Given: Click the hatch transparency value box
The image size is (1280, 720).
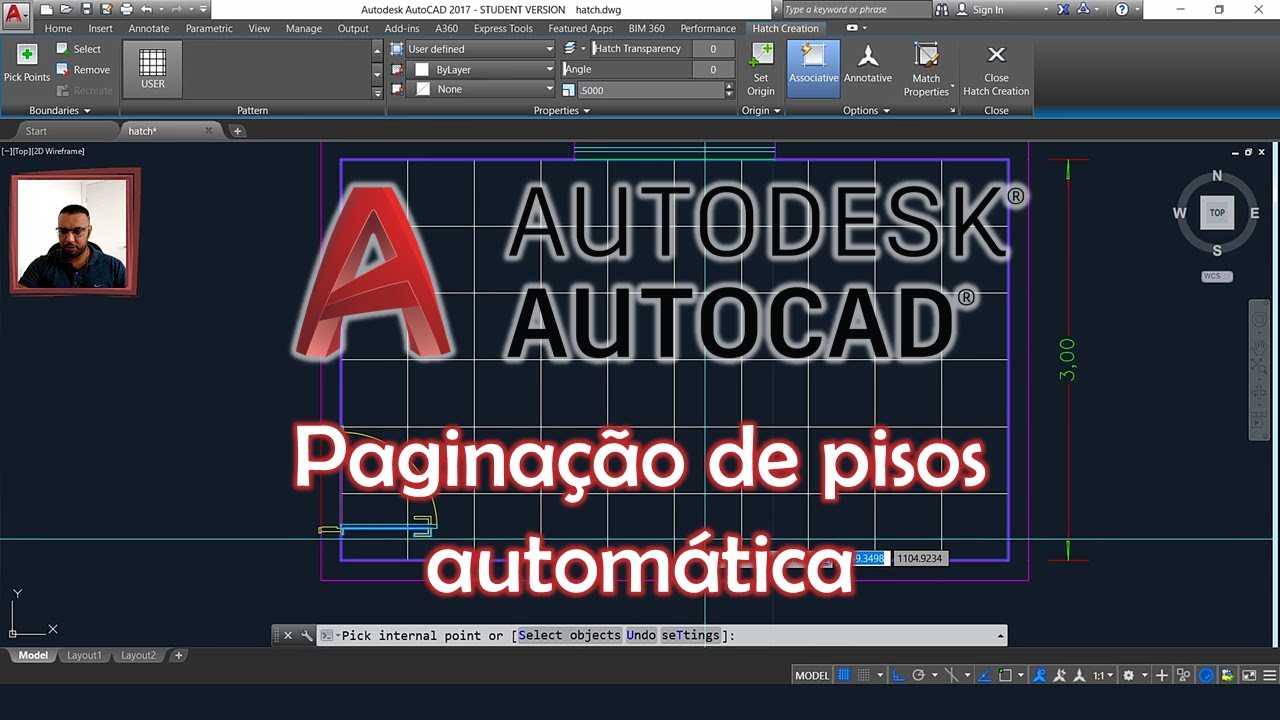Looking at the screenshot, I should point(713,49).
